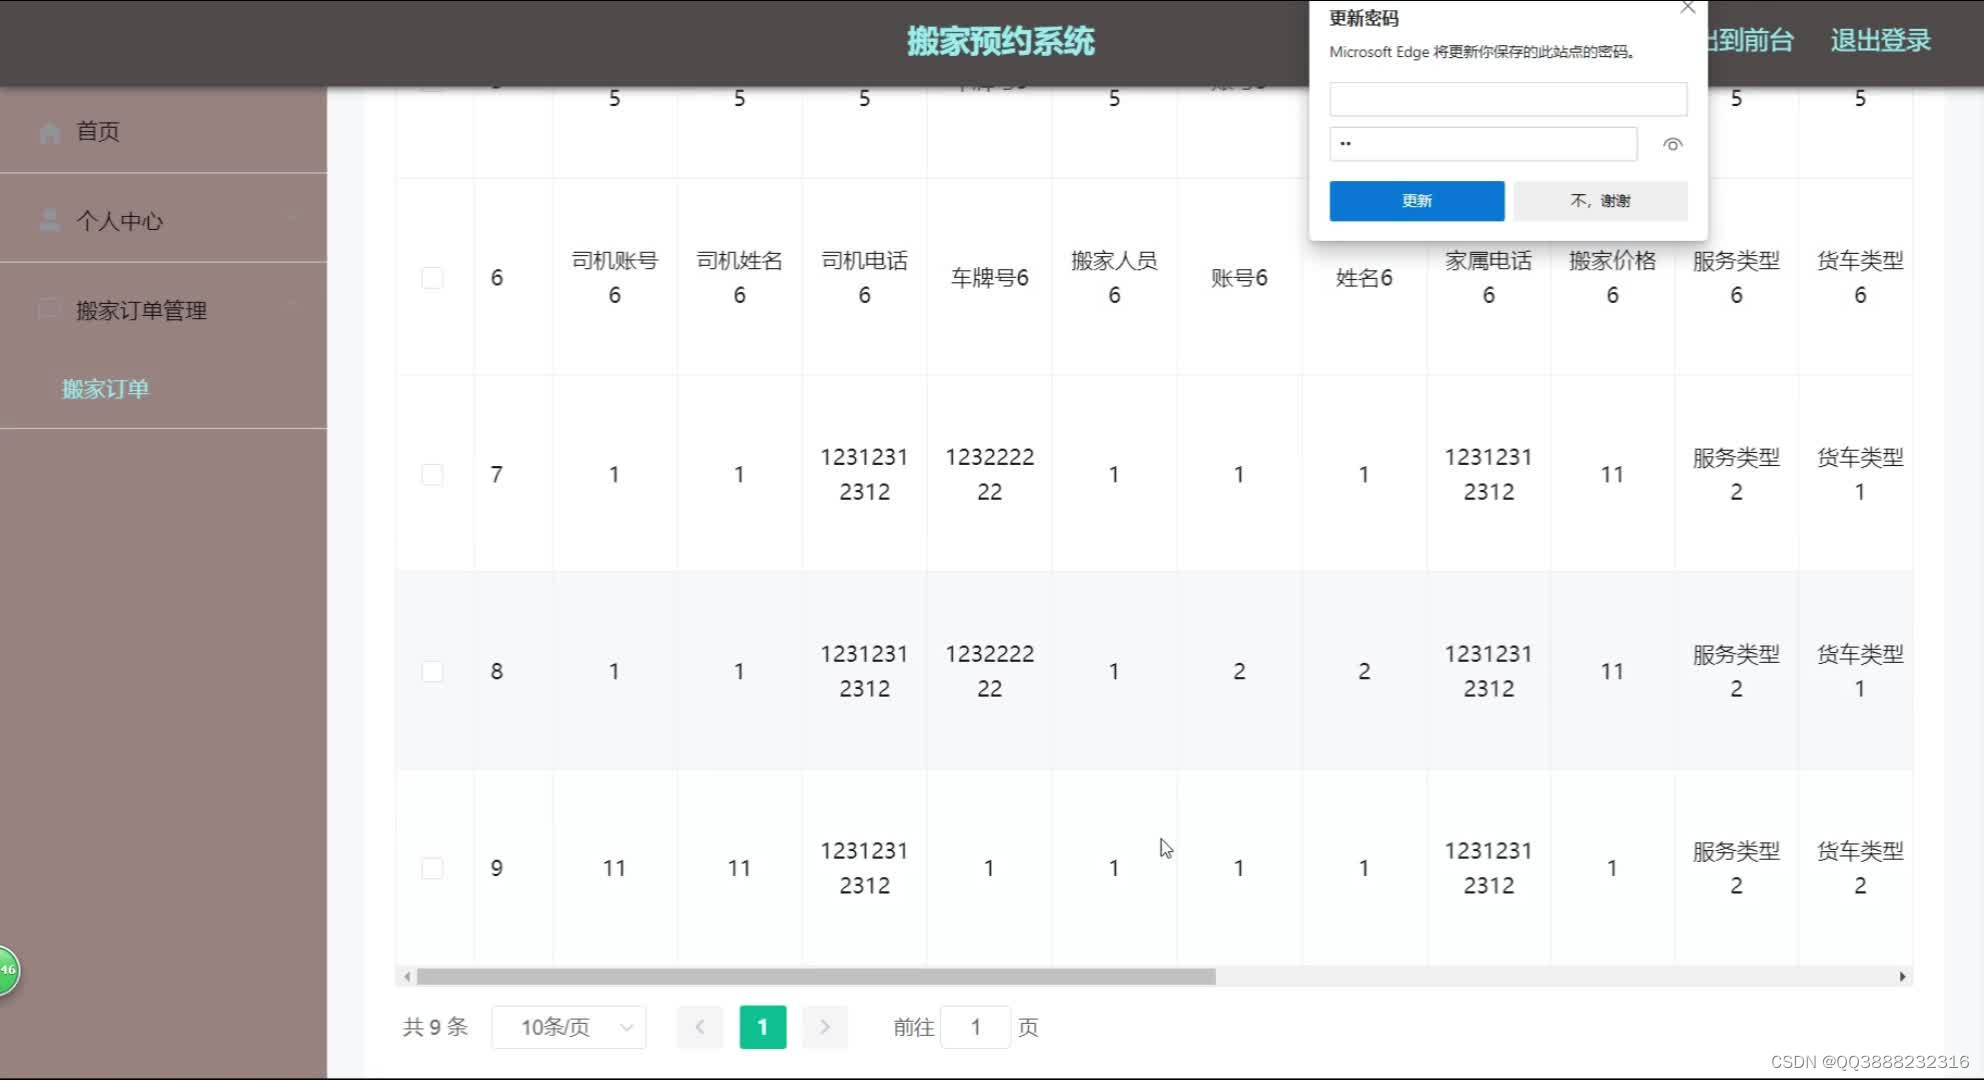The width and height of the screenshot is (1984, 1080).
Task: Click the green 46 floating badge
Action: click(7, 970)
